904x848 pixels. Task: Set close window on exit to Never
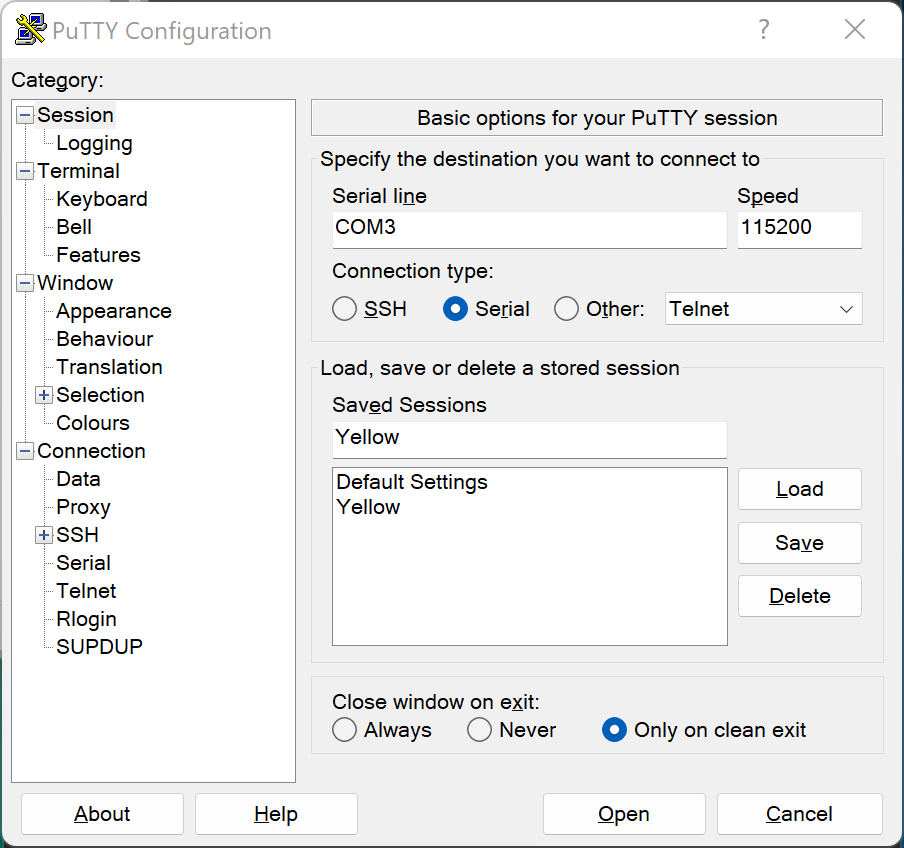479,730
